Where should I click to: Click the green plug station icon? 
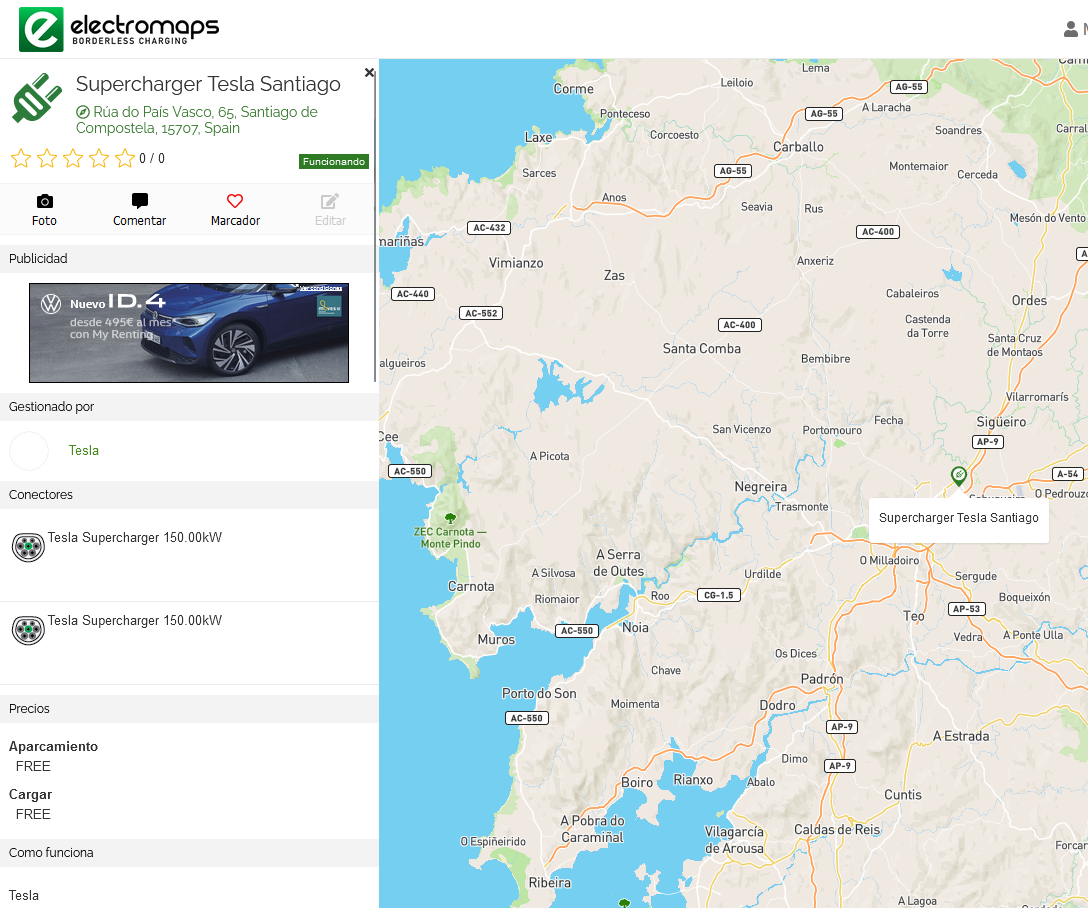(x=37, y=98)
